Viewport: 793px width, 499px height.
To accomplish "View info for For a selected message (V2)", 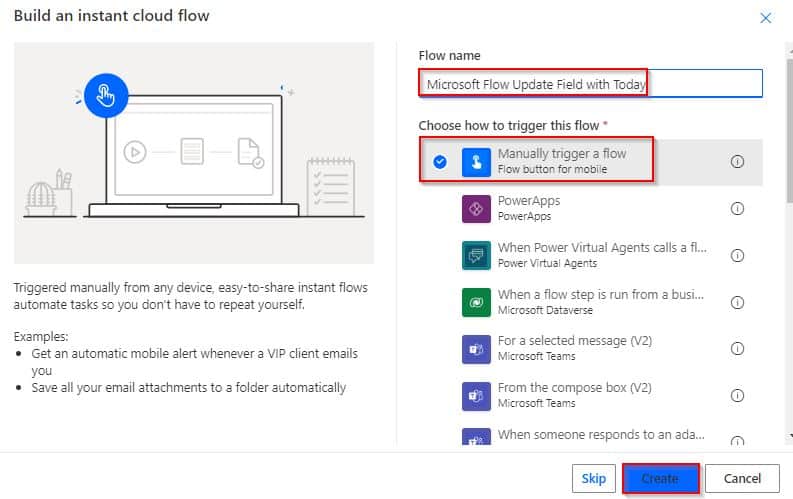I will [x=737, y=348].
